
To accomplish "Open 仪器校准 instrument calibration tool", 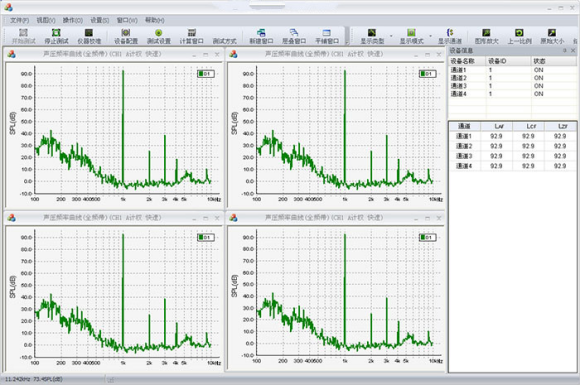I will [x=89, y=36].
